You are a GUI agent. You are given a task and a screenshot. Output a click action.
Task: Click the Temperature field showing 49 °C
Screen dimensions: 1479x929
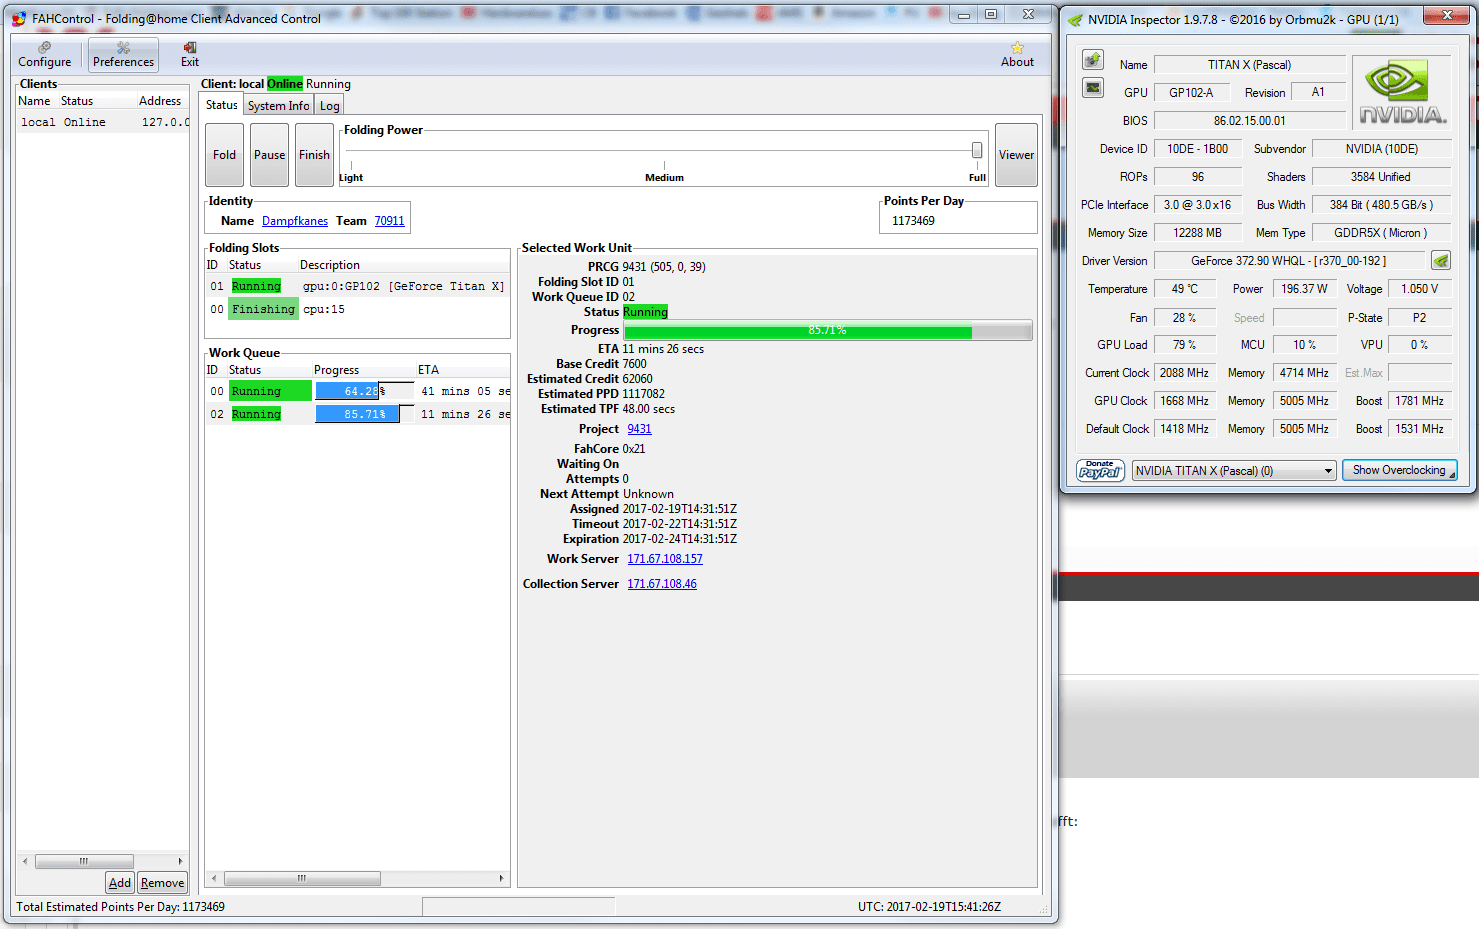1184,289
